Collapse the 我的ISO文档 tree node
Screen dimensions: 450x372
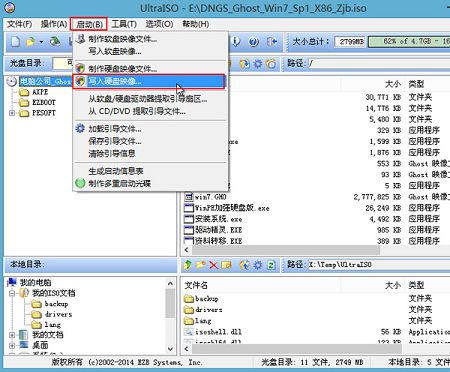tap(12, 293)
